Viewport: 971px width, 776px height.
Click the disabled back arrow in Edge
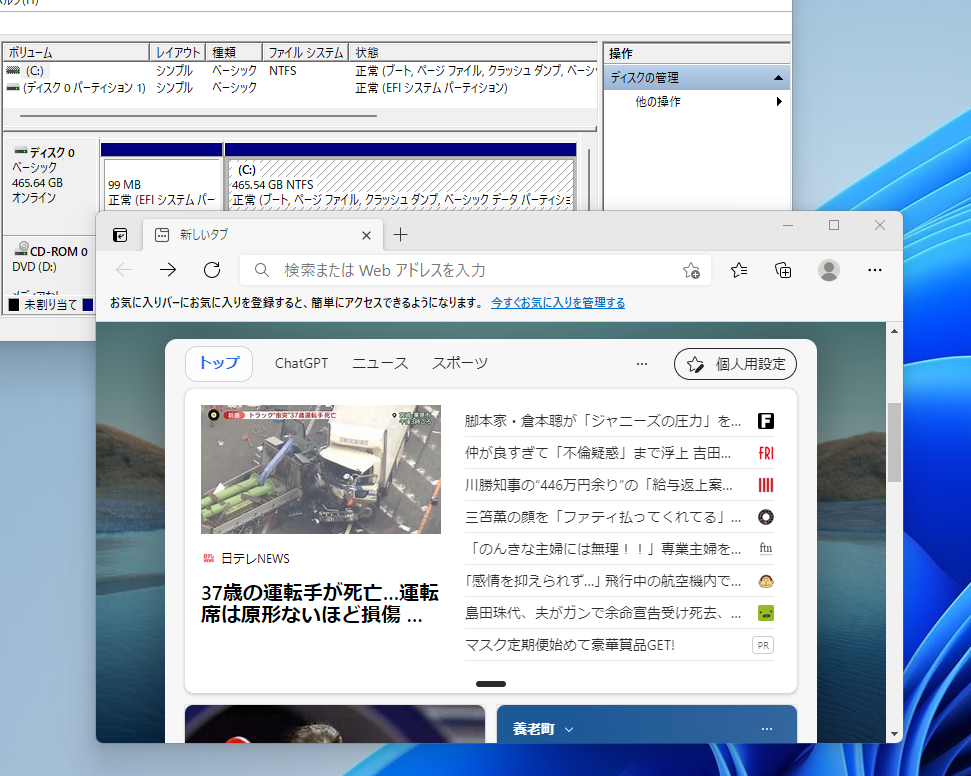pos(124,269)
